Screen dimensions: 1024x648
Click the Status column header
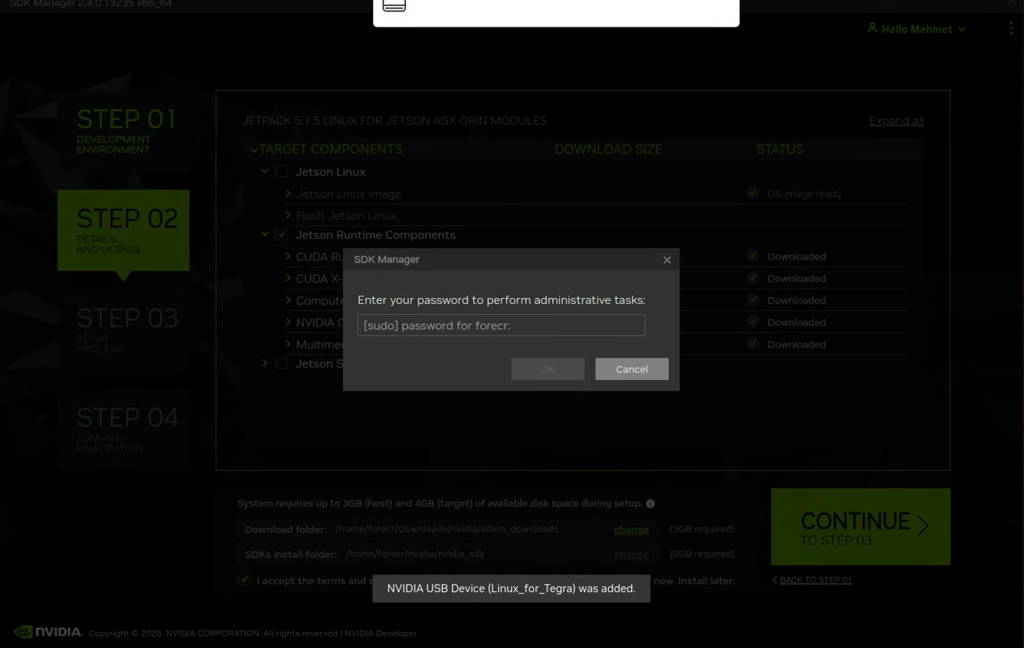point(780,150)
